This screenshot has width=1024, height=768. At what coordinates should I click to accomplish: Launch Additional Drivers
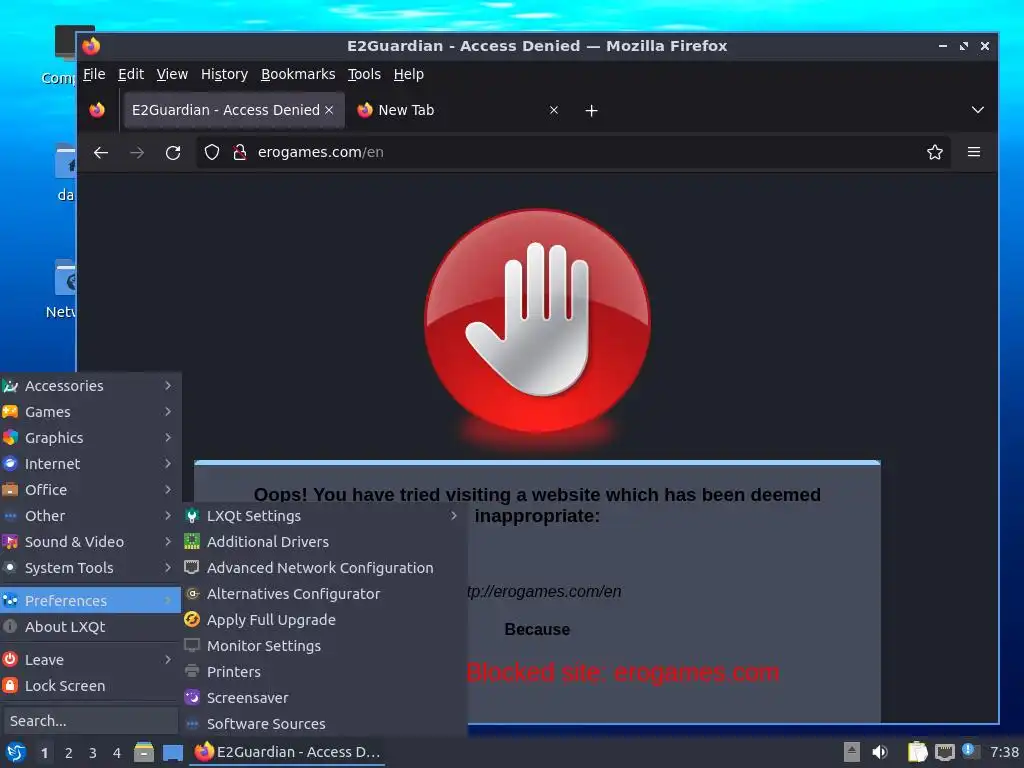324,541
